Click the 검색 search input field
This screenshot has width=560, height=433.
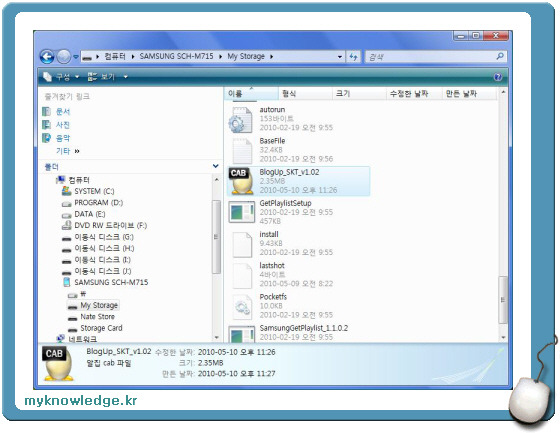click(x=430, y=56)
